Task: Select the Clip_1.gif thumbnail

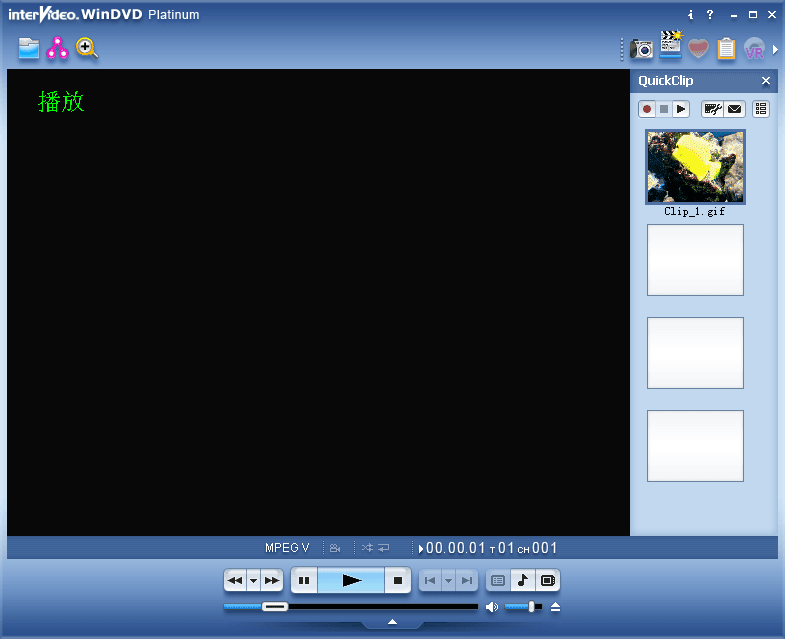Action: click(695, 167)
